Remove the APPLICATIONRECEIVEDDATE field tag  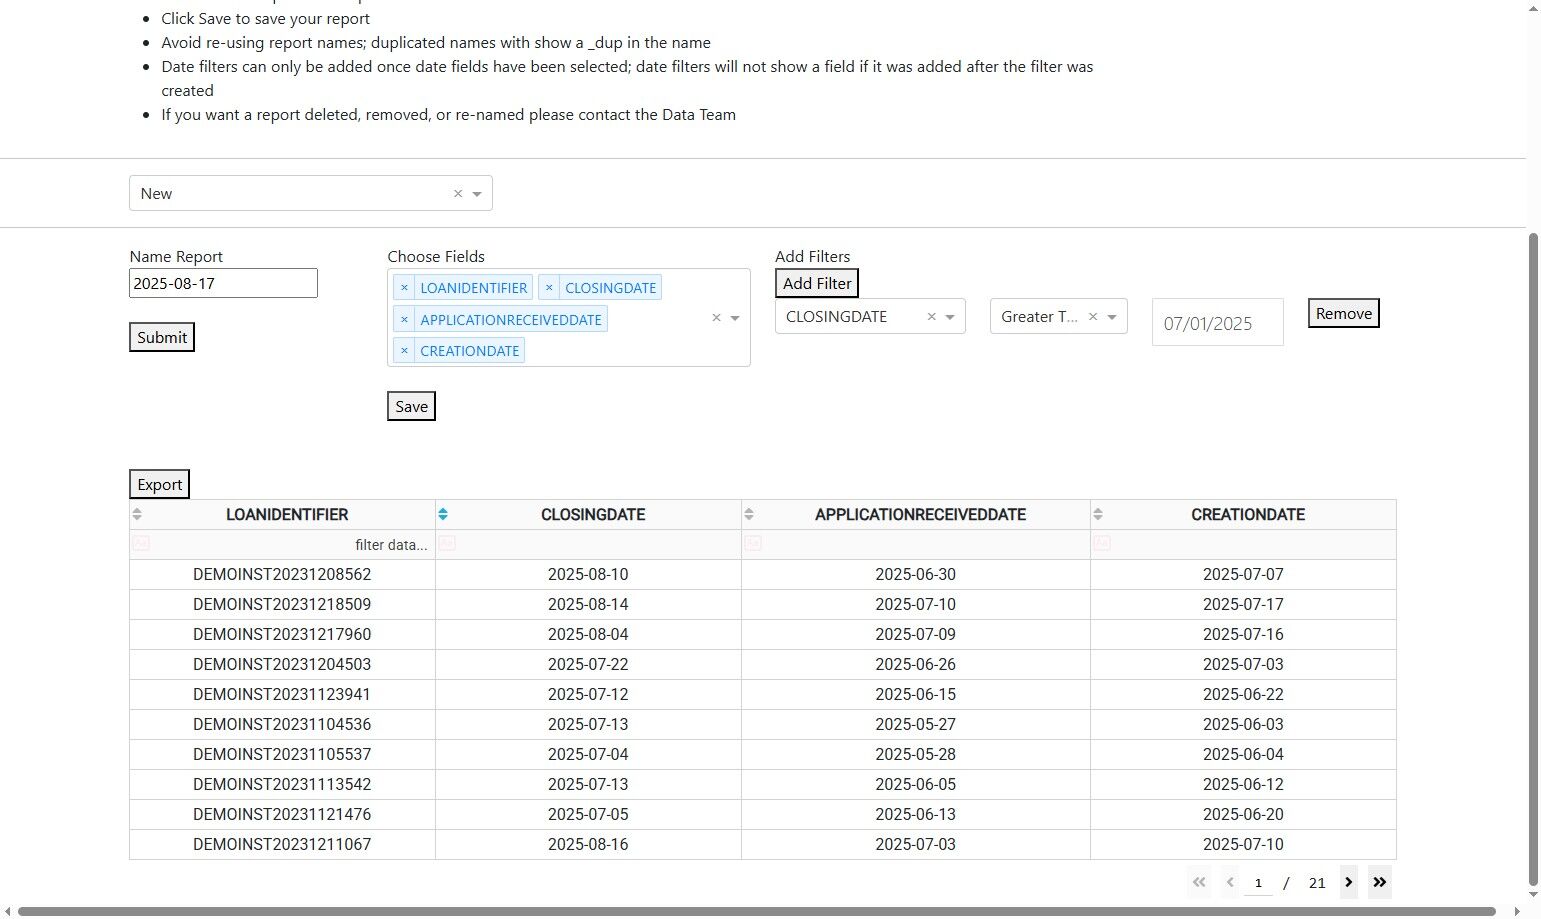pyautogui.click(x=404, y=320)
